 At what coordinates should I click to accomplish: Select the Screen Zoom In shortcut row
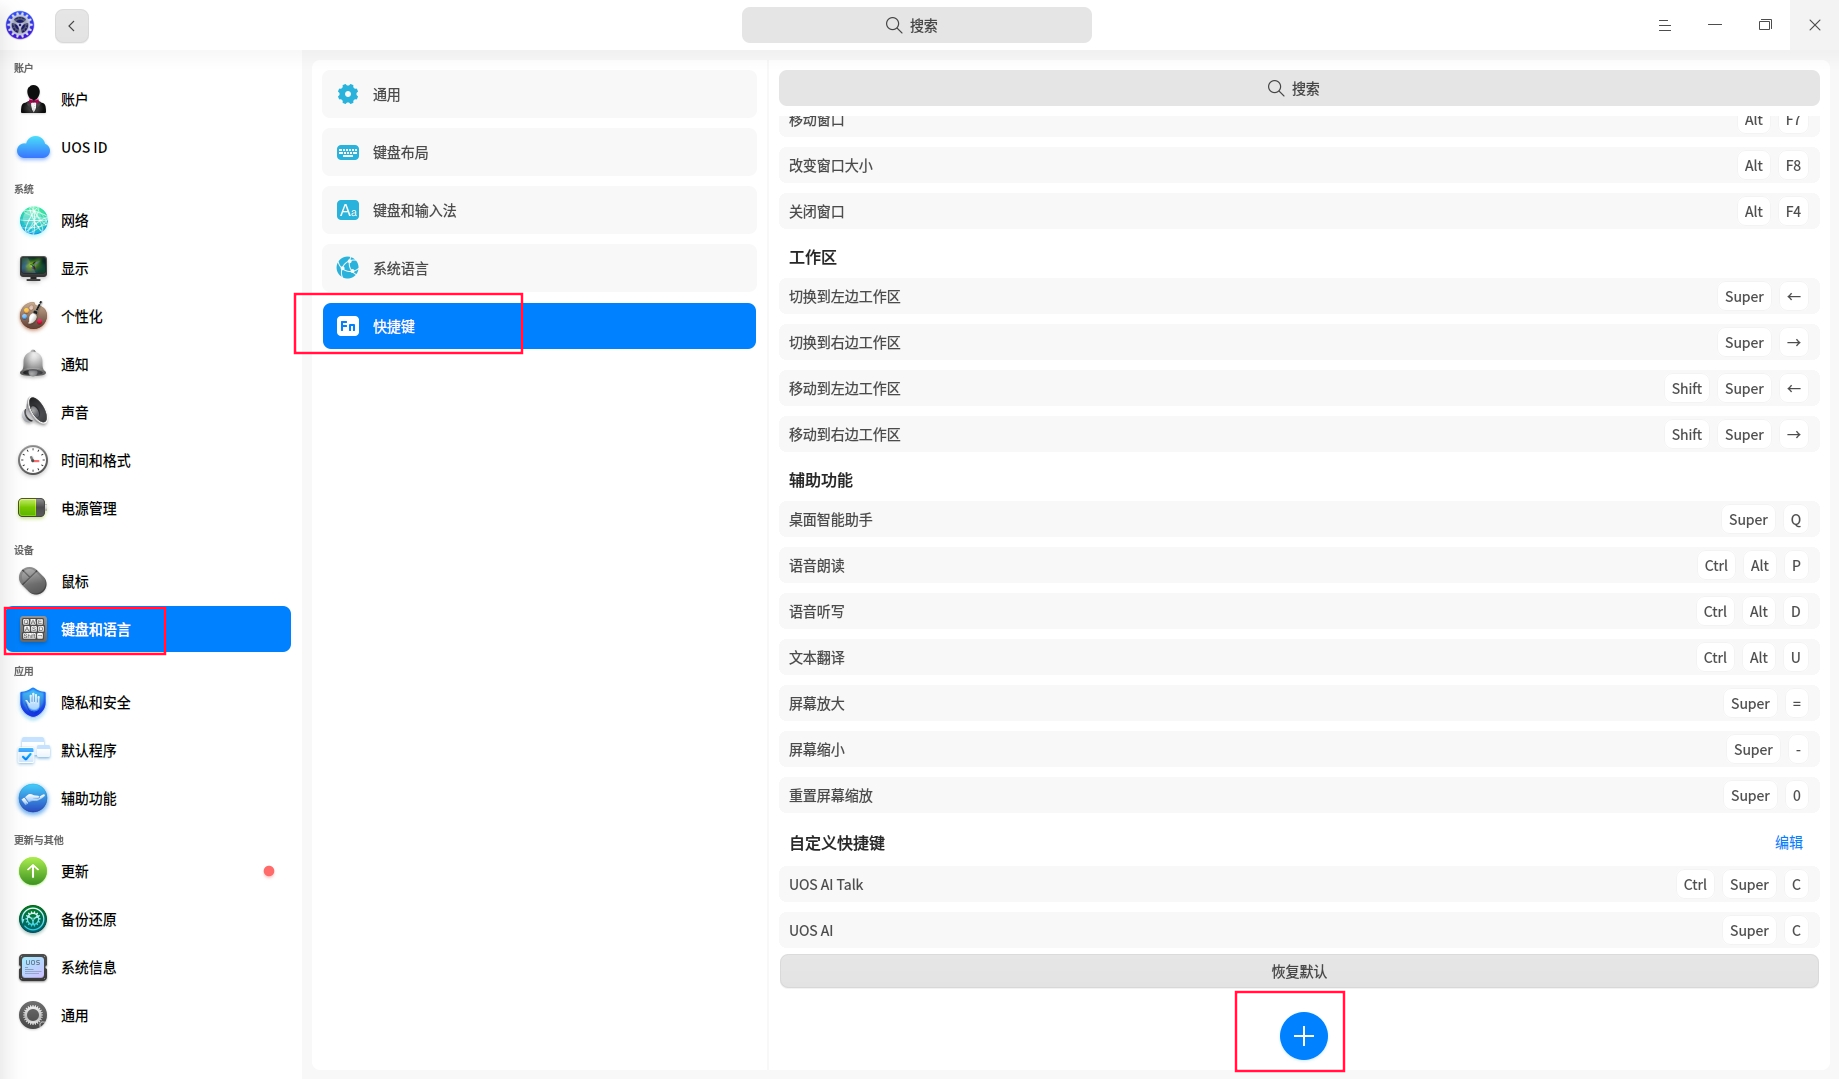tap(1299, 704)
